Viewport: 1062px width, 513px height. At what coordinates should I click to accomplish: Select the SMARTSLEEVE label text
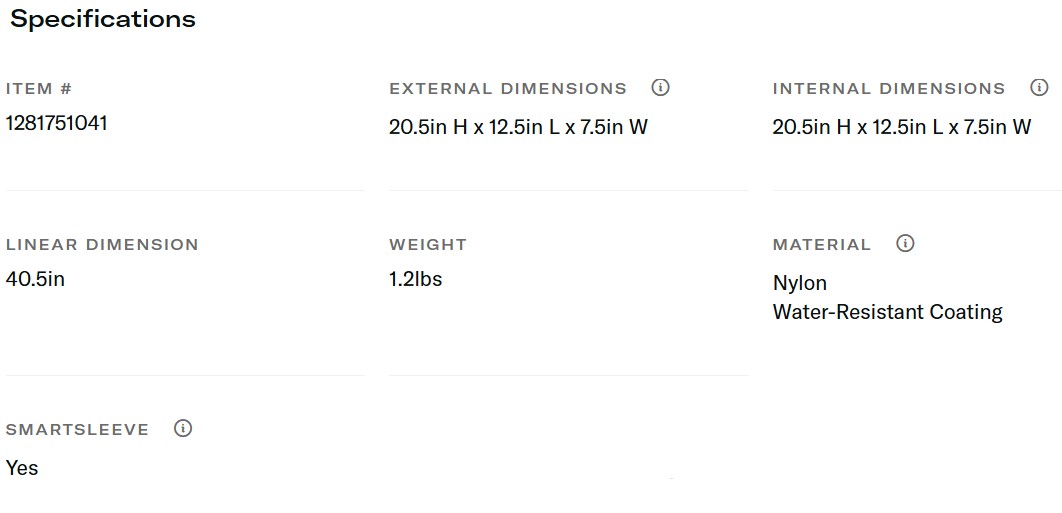(77, 430)
